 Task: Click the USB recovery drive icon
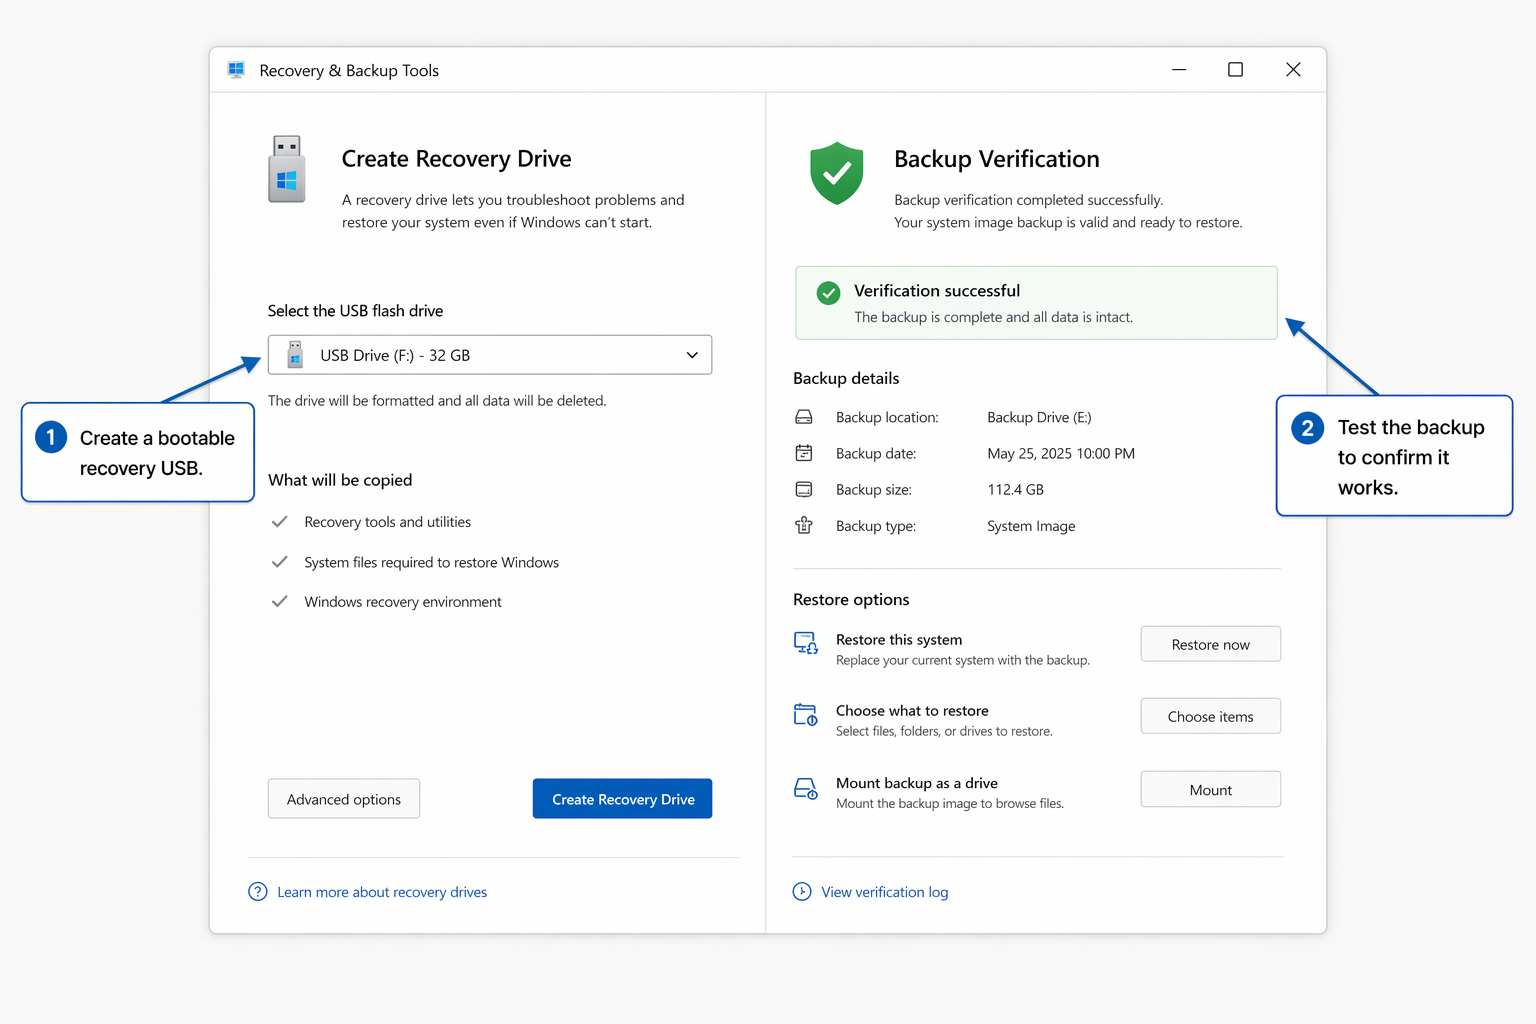point(287,170)
